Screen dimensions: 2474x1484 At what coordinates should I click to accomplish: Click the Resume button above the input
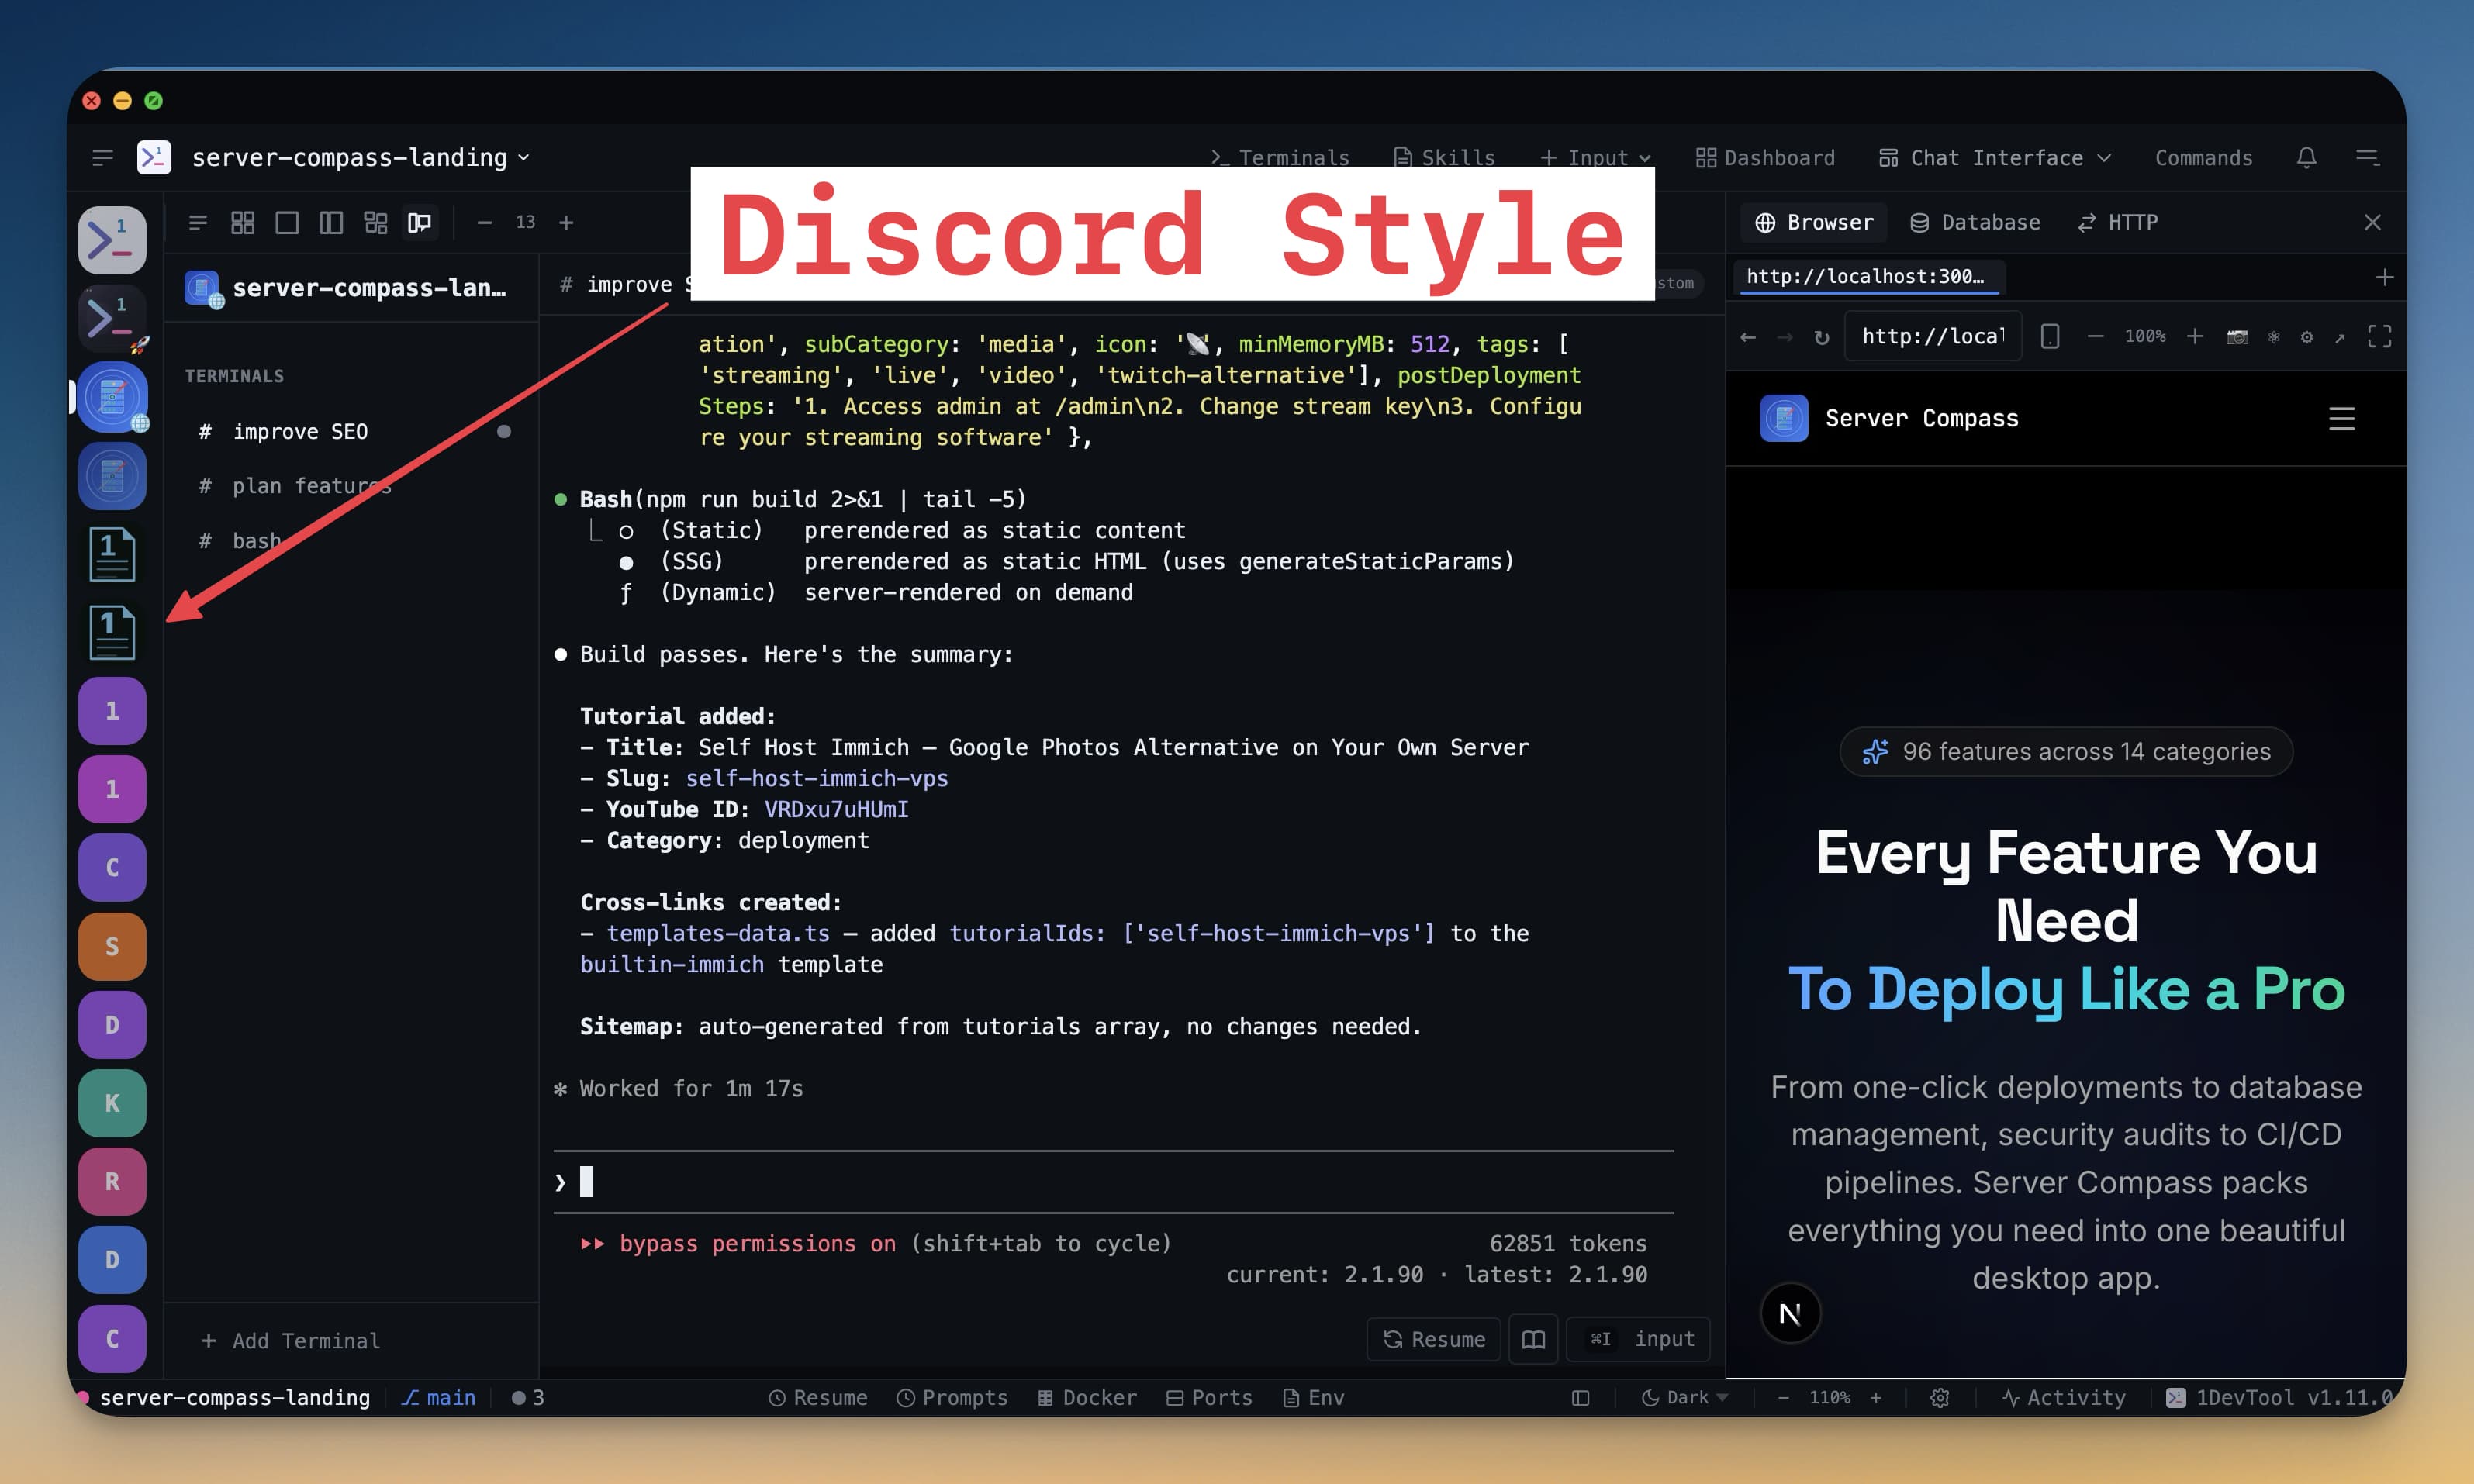[x=1433, y=1339]
